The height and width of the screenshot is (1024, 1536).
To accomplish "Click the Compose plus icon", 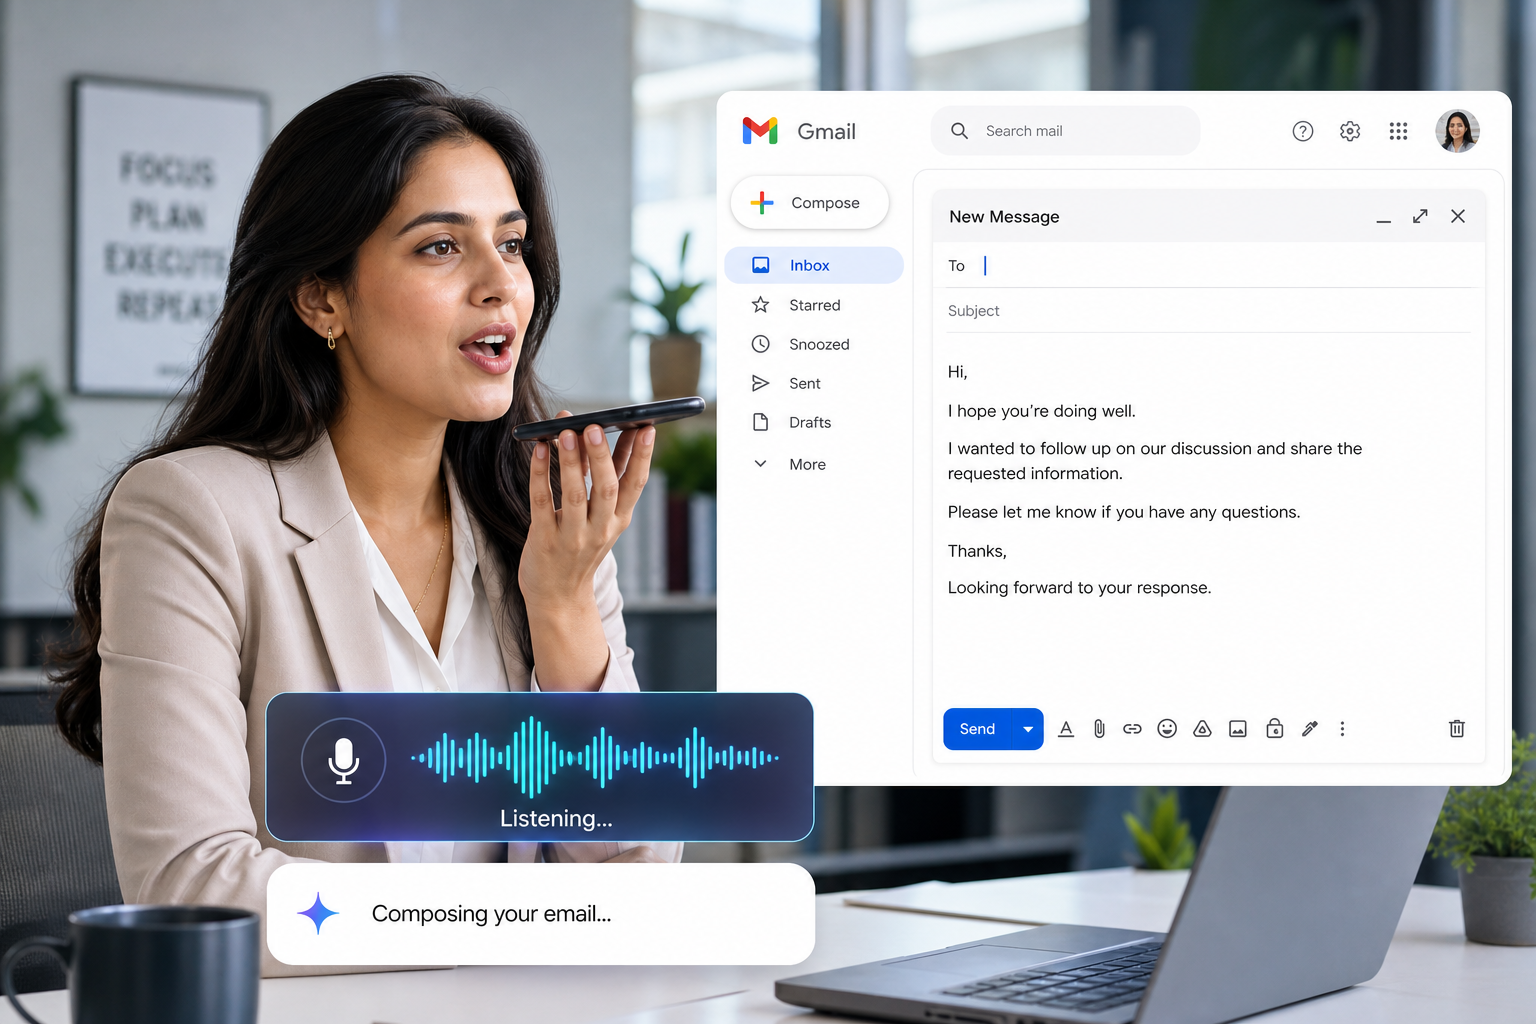I will [x=762, y=203].
